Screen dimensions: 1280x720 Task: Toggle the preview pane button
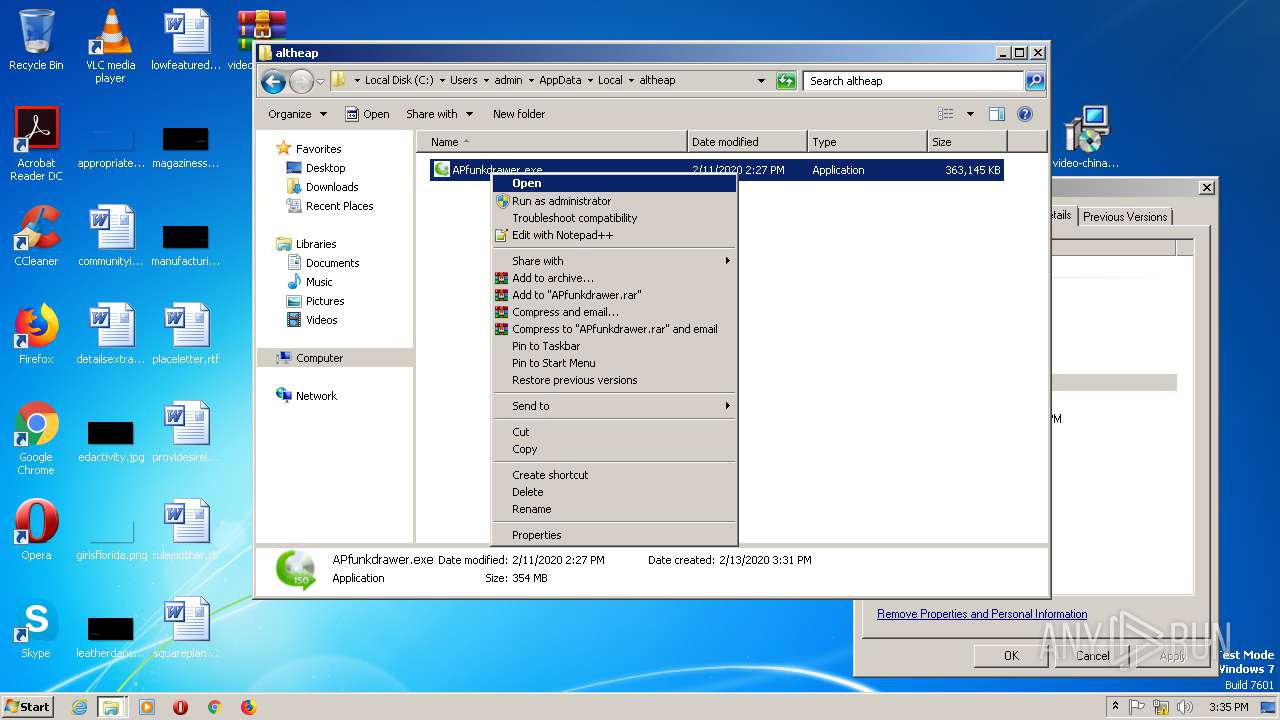(996, 114)
